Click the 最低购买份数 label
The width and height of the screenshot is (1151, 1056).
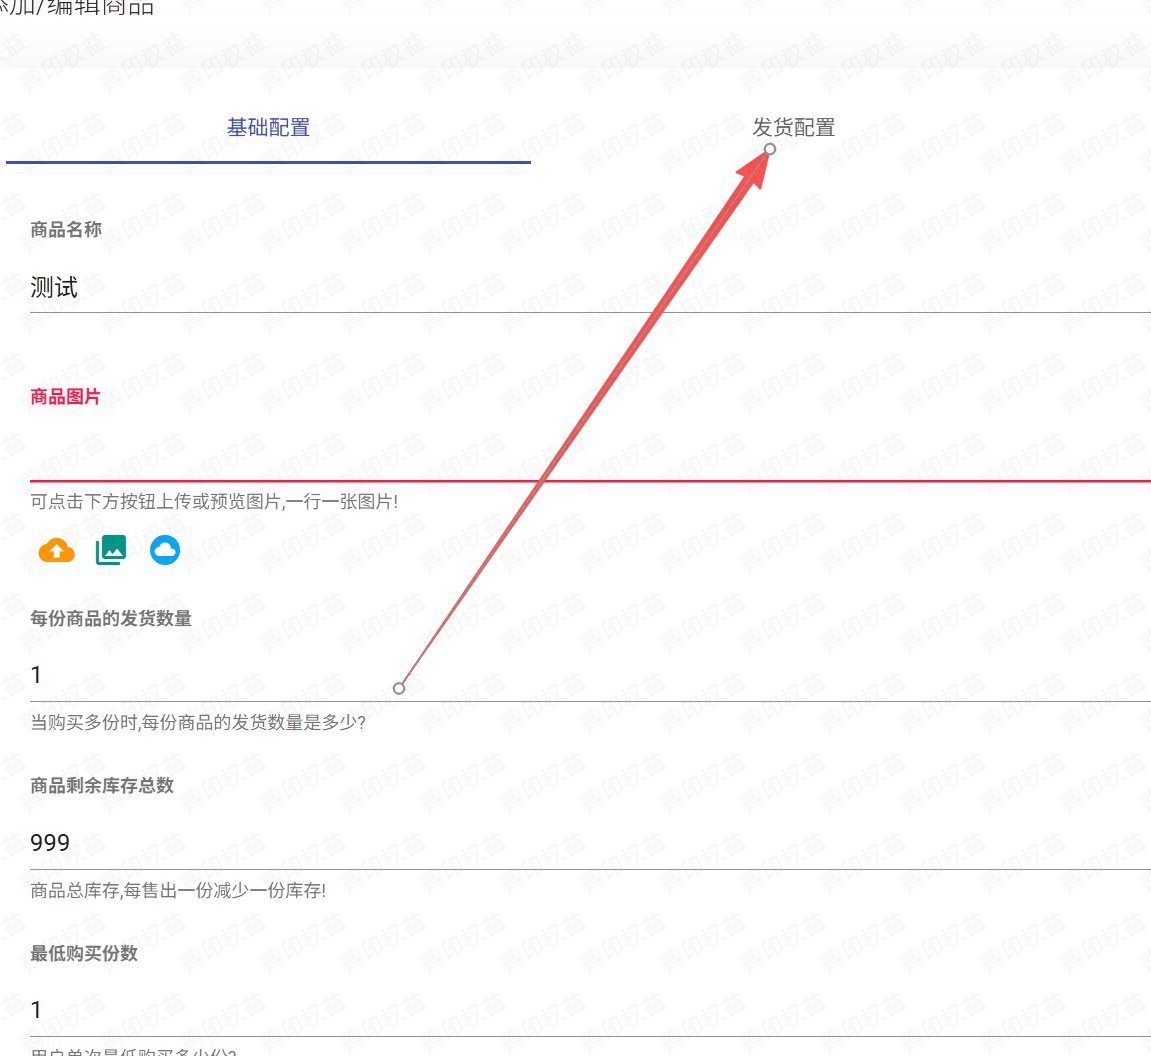(84, 954)
